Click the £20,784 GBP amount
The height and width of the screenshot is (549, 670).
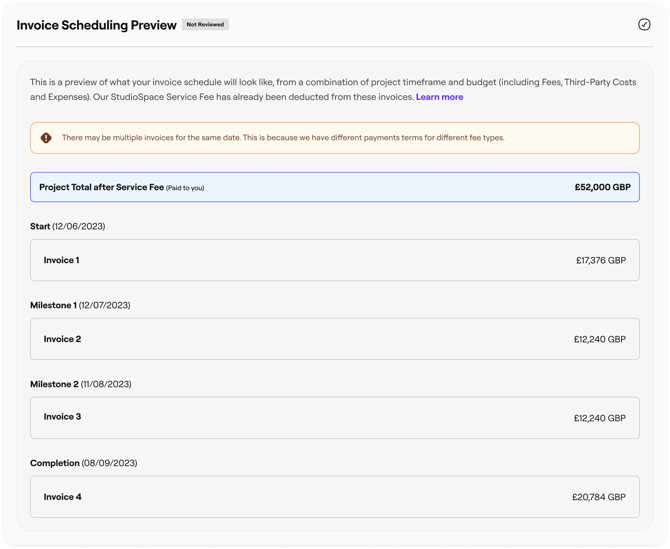(x=599, y=497)
